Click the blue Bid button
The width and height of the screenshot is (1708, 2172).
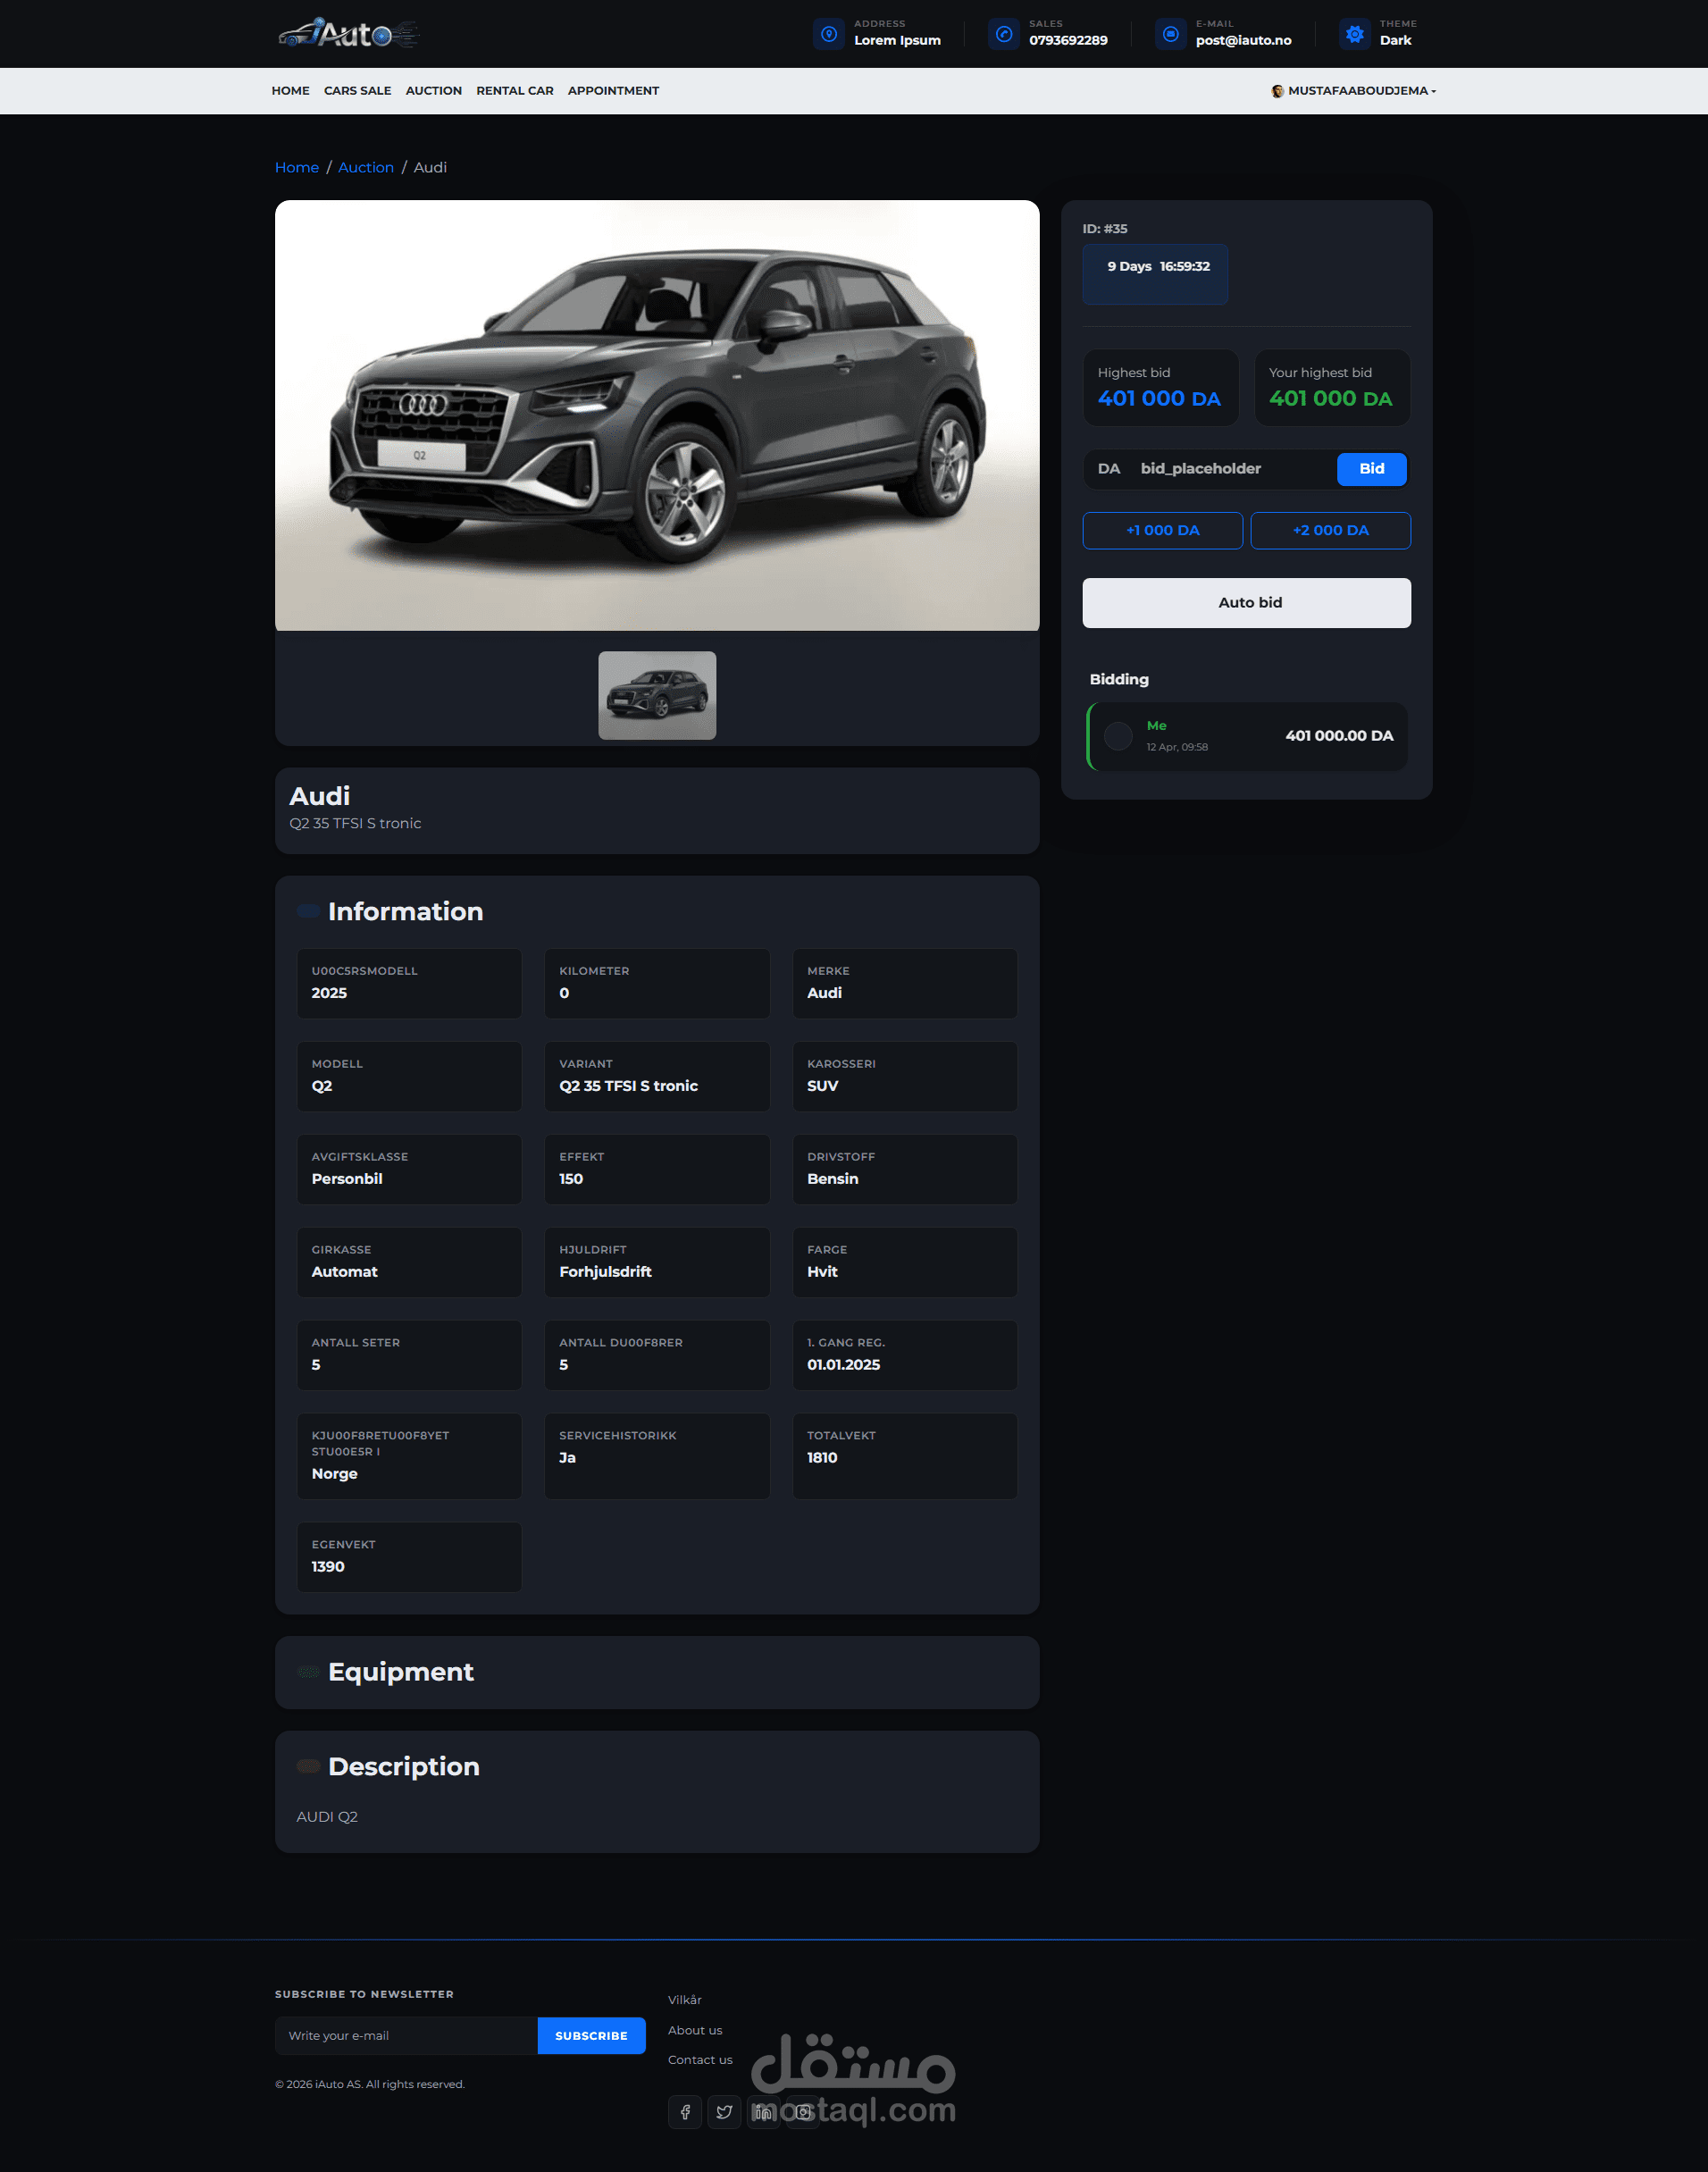(x=1371, y=469)
